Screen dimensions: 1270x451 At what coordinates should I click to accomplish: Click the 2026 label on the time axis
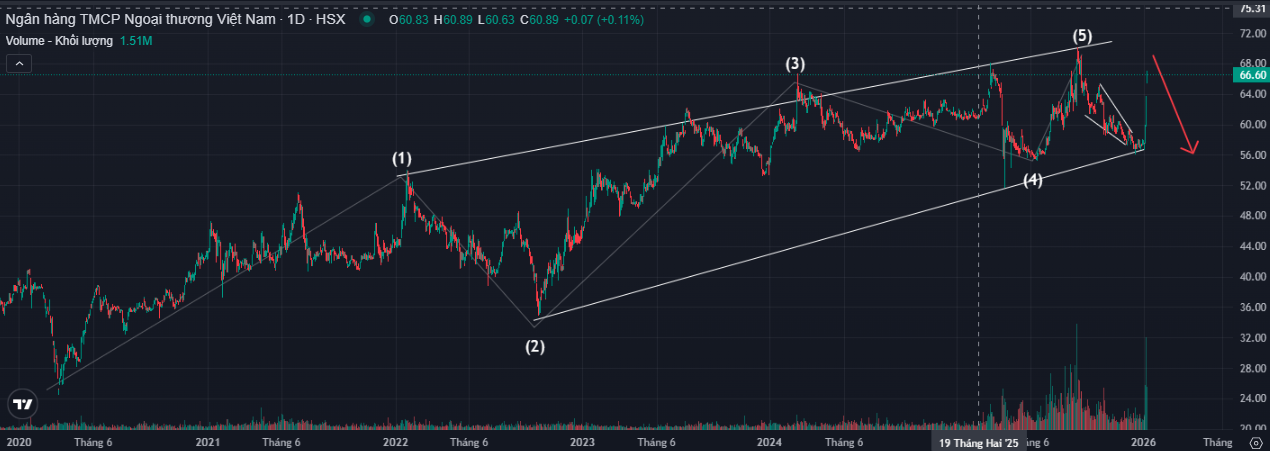[1143, 441]
